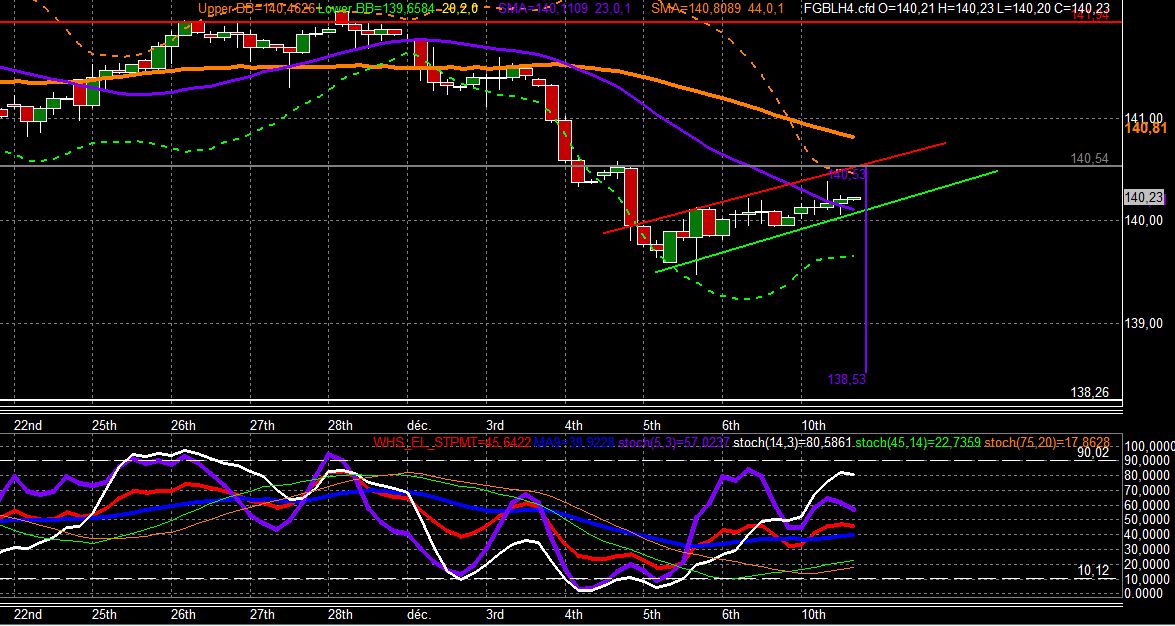Select the 138,26 price axis value

tap(1090, 392)
